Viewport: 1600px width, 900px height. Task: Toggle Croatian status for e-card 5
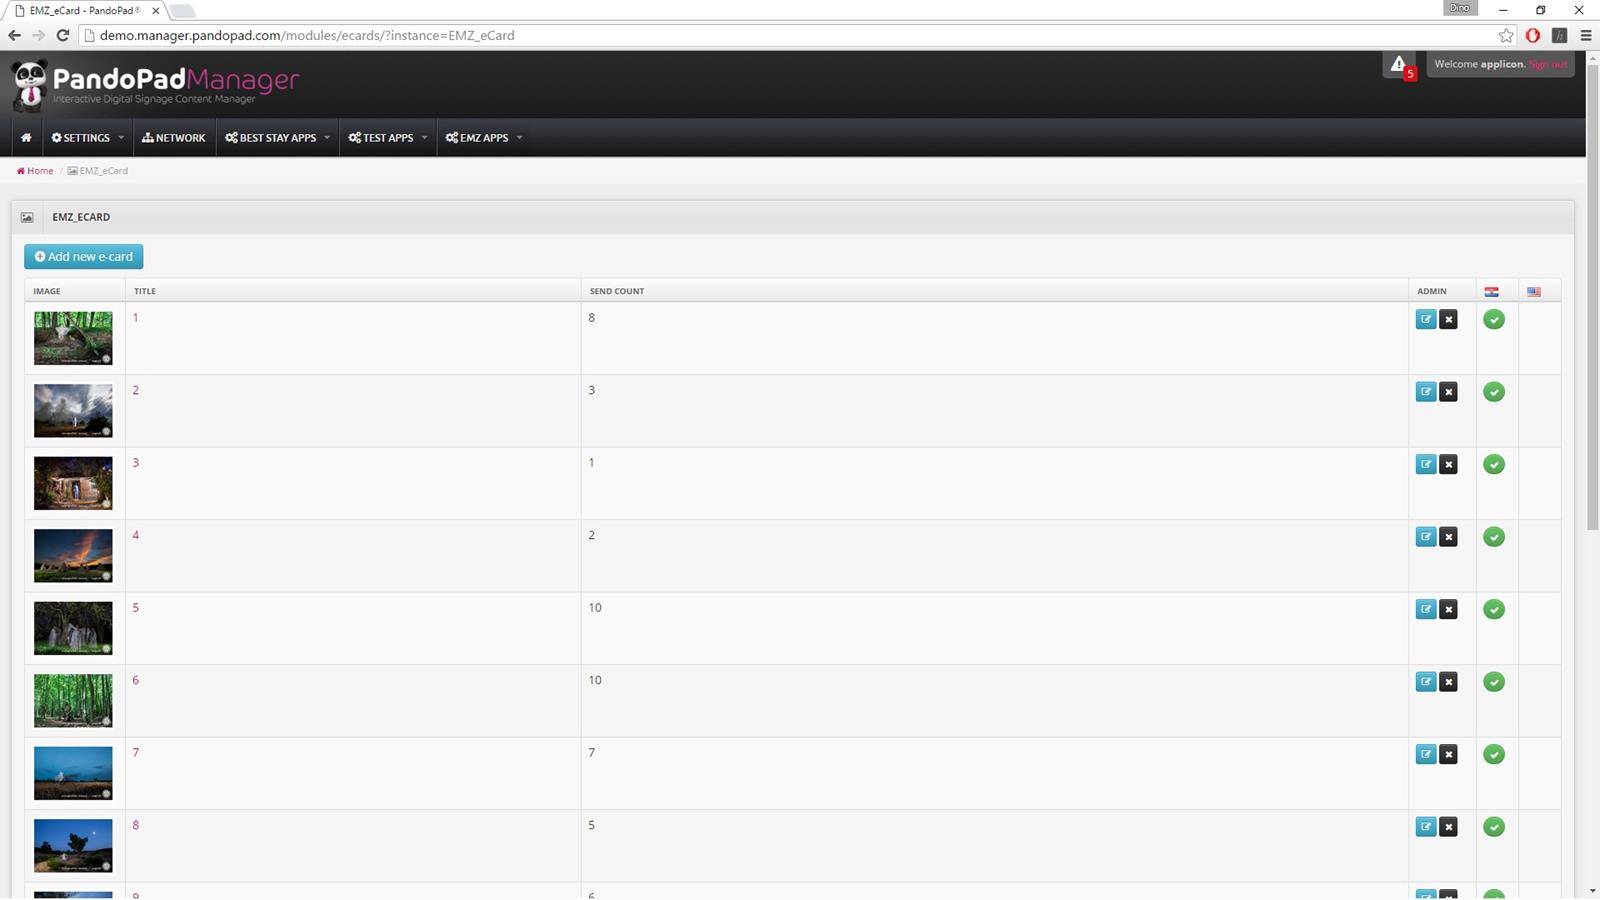click(1494, 610)
